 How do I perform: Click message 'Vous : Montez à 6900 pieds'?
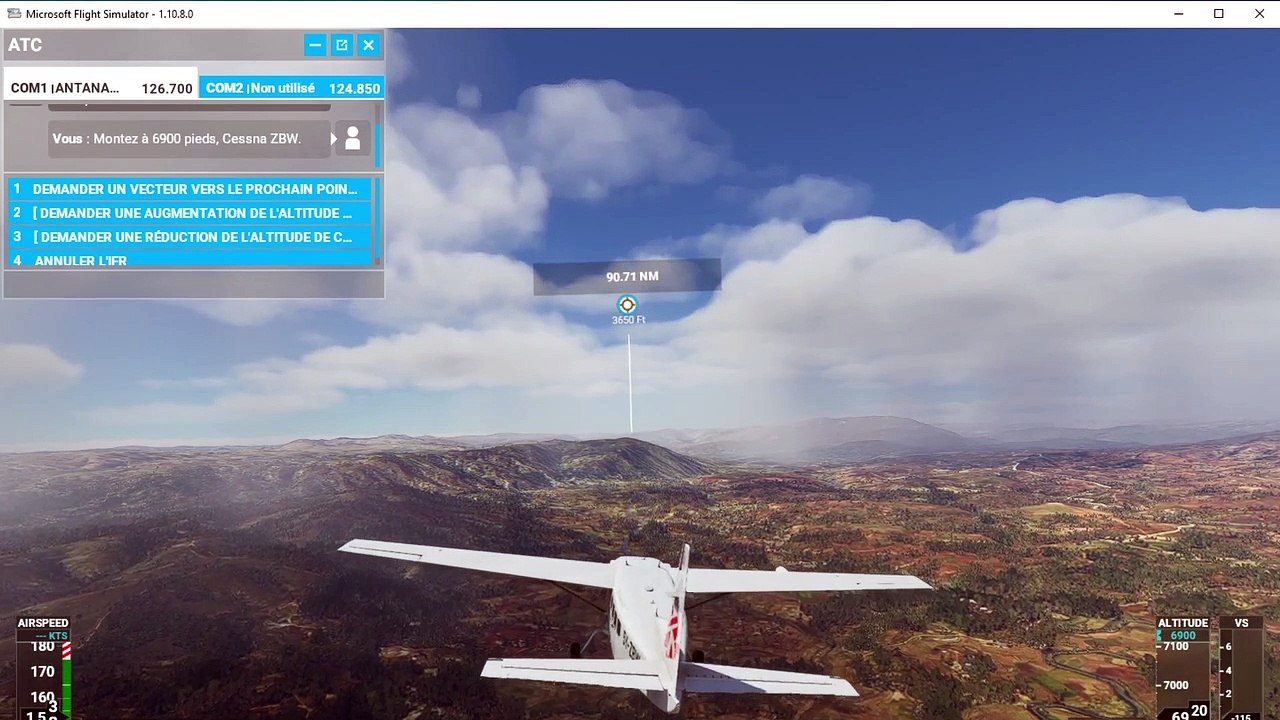(x=189, y=139)
